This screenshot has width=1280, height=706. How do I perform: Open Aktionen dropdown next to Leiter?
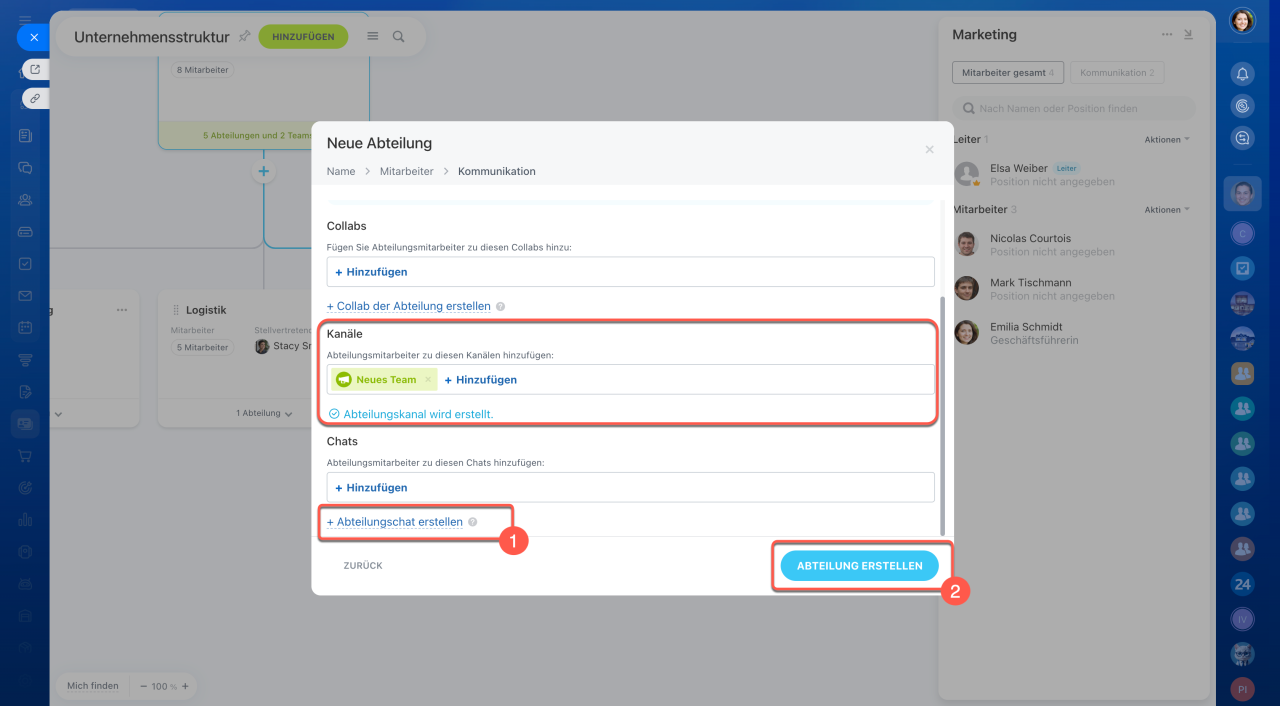pyautogui.click(x=1167, y=140)
